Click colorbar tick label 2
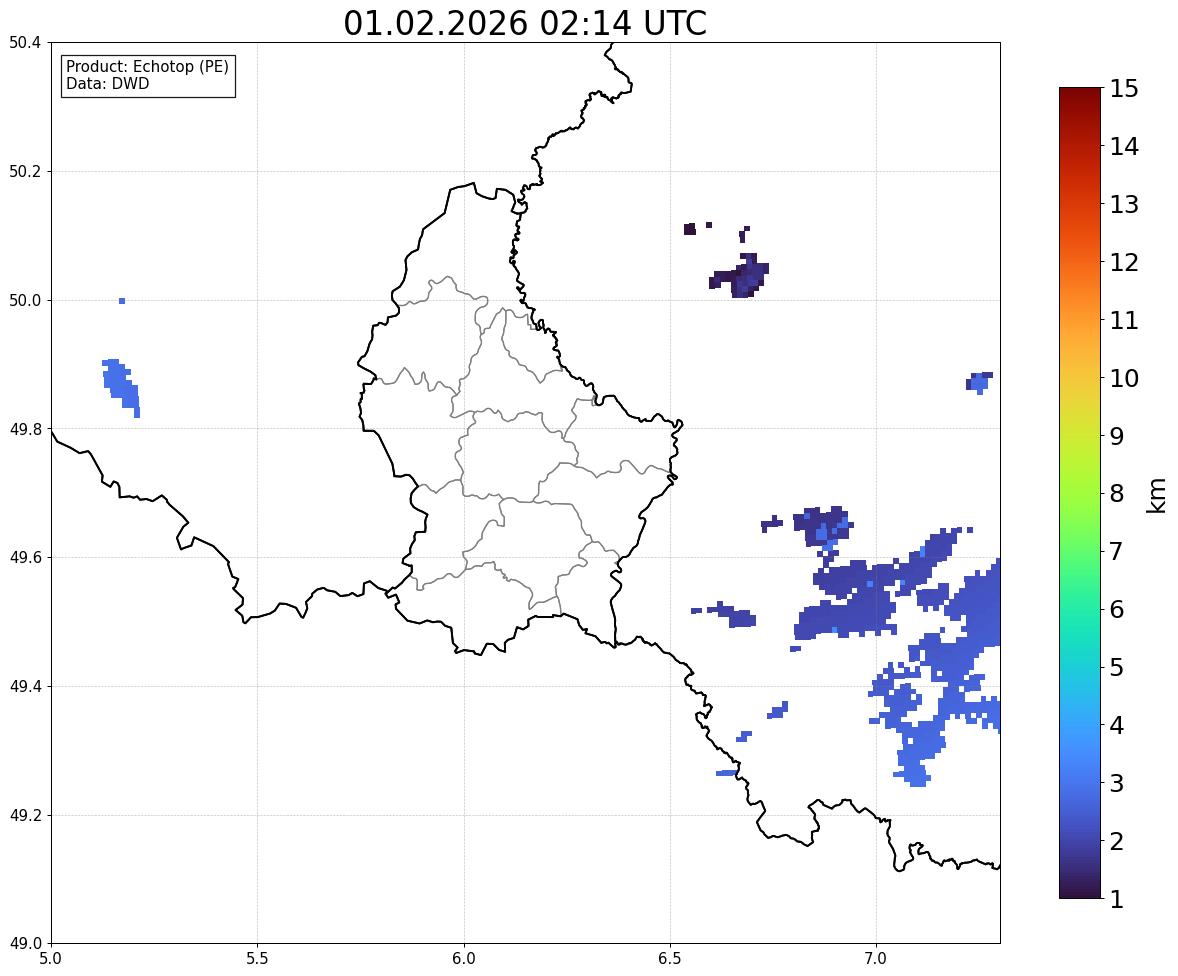 pyautogui.click(x=1117, y=841)
